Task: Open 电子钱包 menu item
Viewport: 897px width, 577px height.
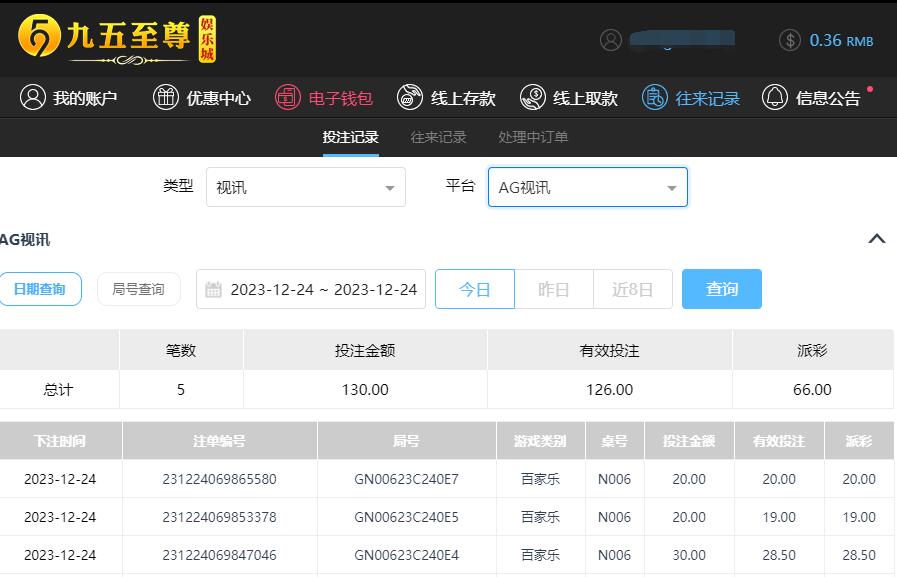Action: (324, 98)
